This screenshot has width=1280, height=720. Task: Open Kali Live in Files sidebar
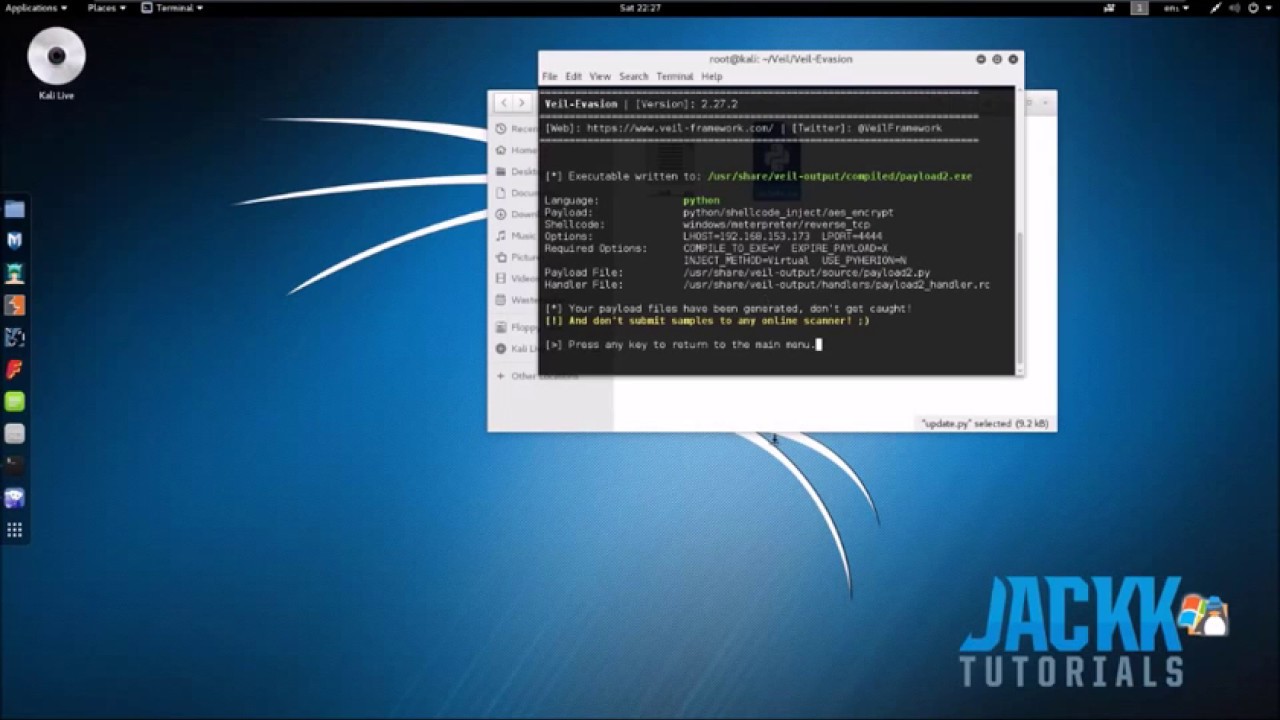(516, 349)
